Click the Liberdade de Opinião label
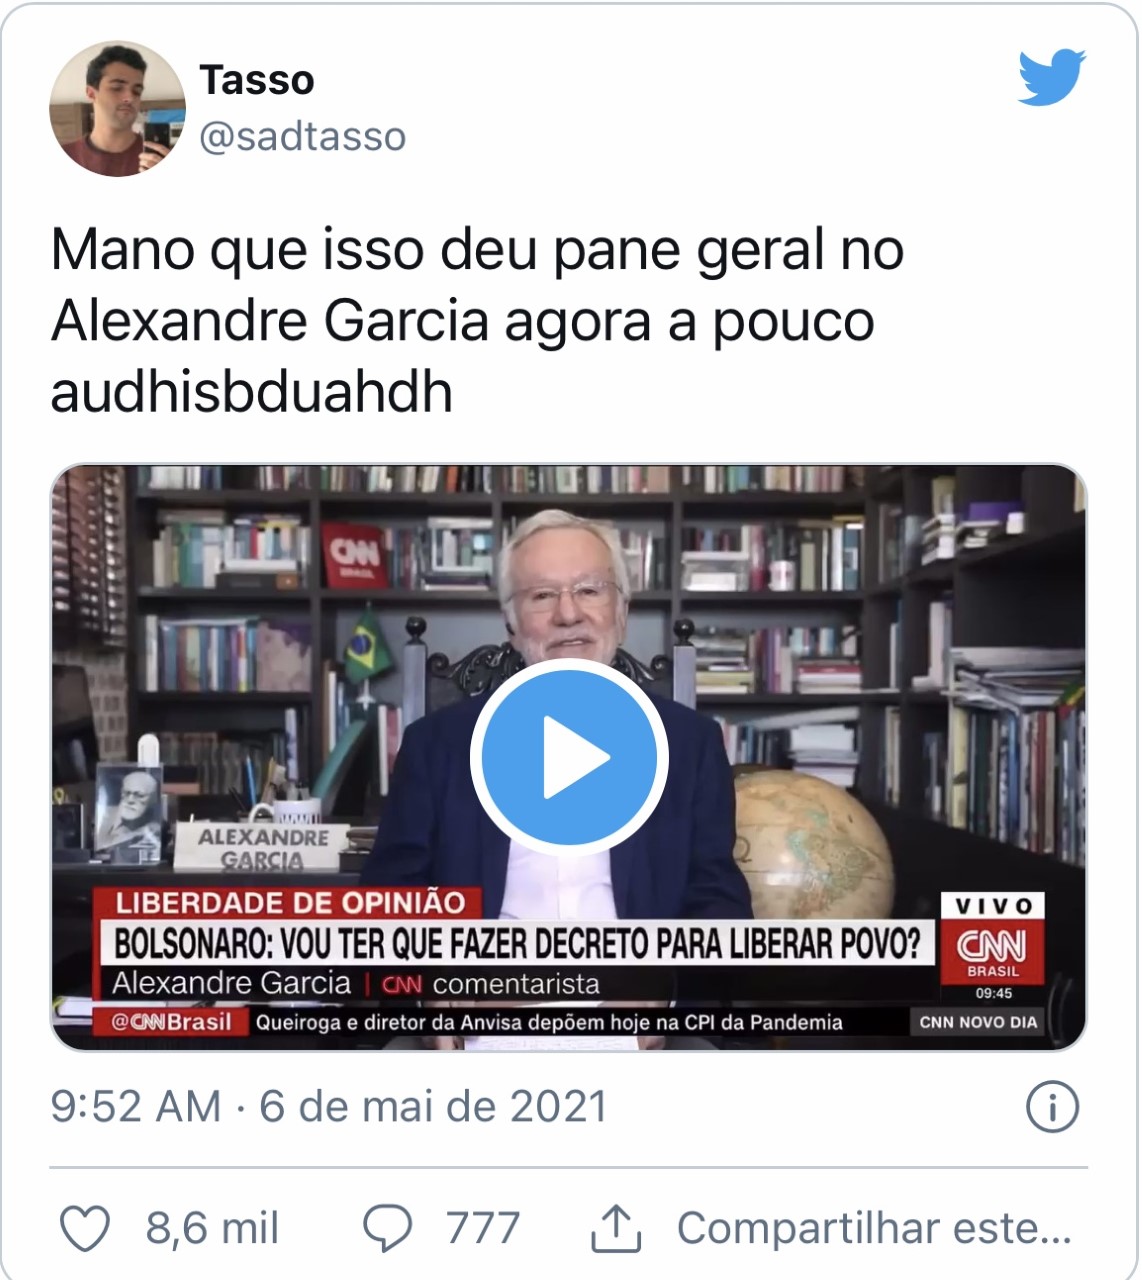 pyautogui.click(x=290, y=903)
